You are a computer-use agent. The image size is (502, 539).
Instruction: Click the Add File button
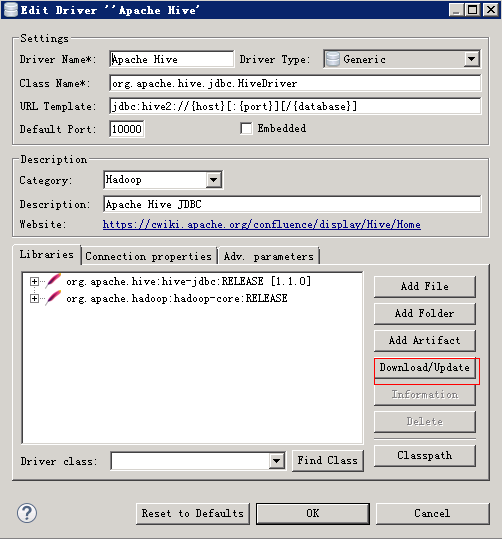[425, 286]
